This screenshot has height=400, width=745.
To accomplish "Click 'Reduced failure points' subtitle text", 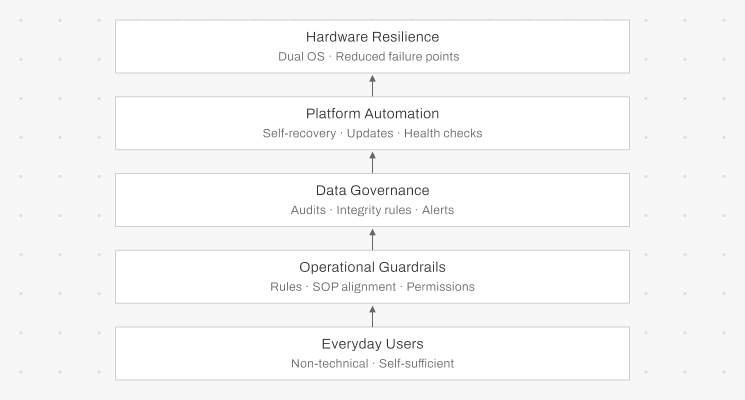I will [x=398, y=57].
